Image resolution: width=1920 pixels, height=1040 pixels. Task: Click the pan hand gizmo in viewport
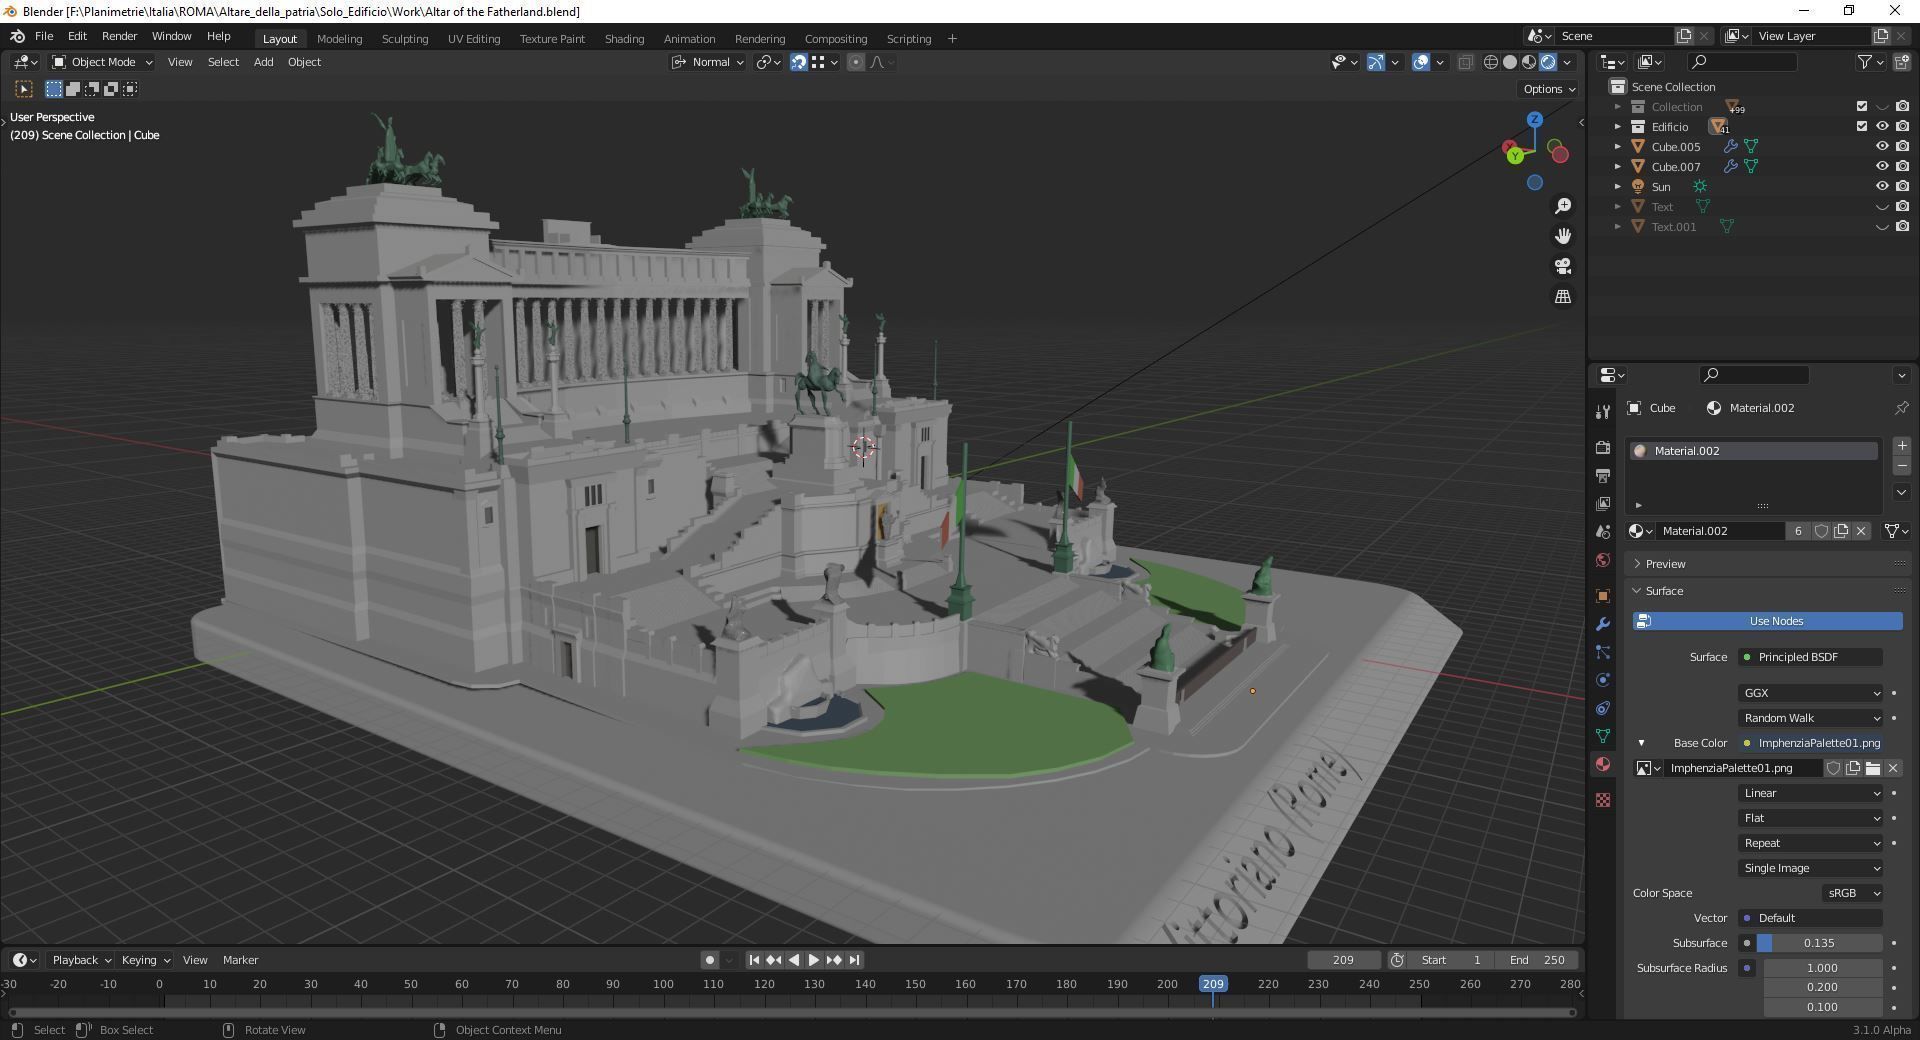point(1562,236)
